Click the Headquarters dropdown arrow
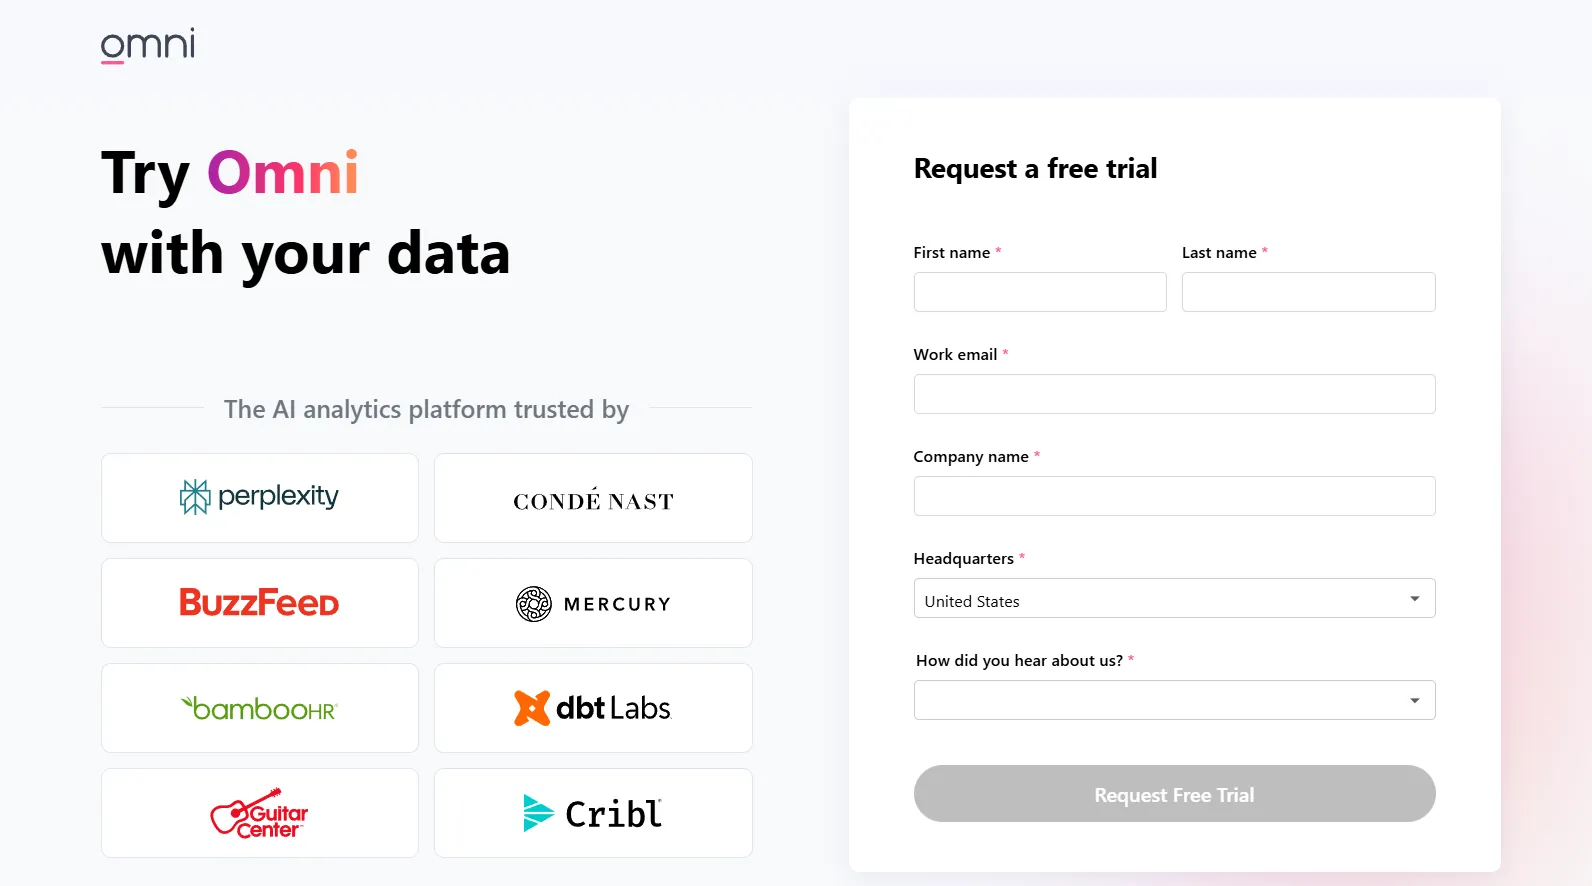The height and width of the screenshot is (886, 1592). pos(1414,599)
